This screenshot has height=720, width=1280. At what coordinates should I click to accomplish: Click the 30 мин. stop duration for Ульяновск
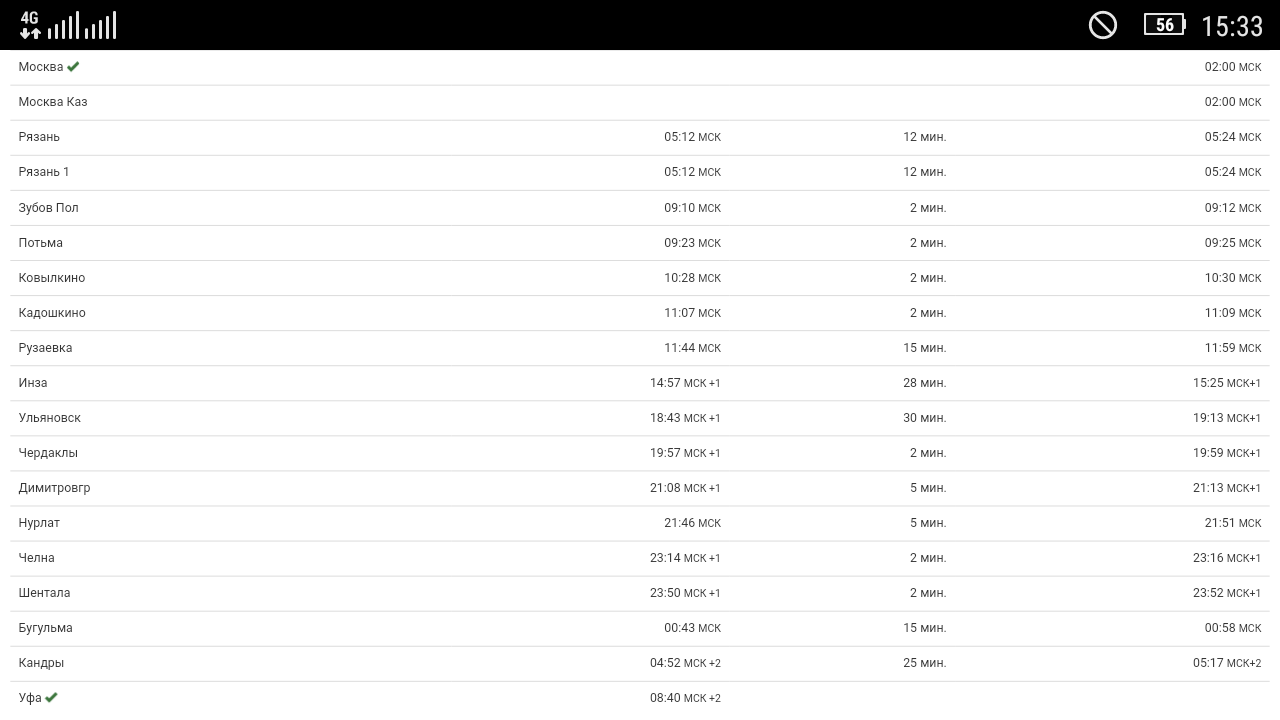pyautogui.click(x=924, y=418)
